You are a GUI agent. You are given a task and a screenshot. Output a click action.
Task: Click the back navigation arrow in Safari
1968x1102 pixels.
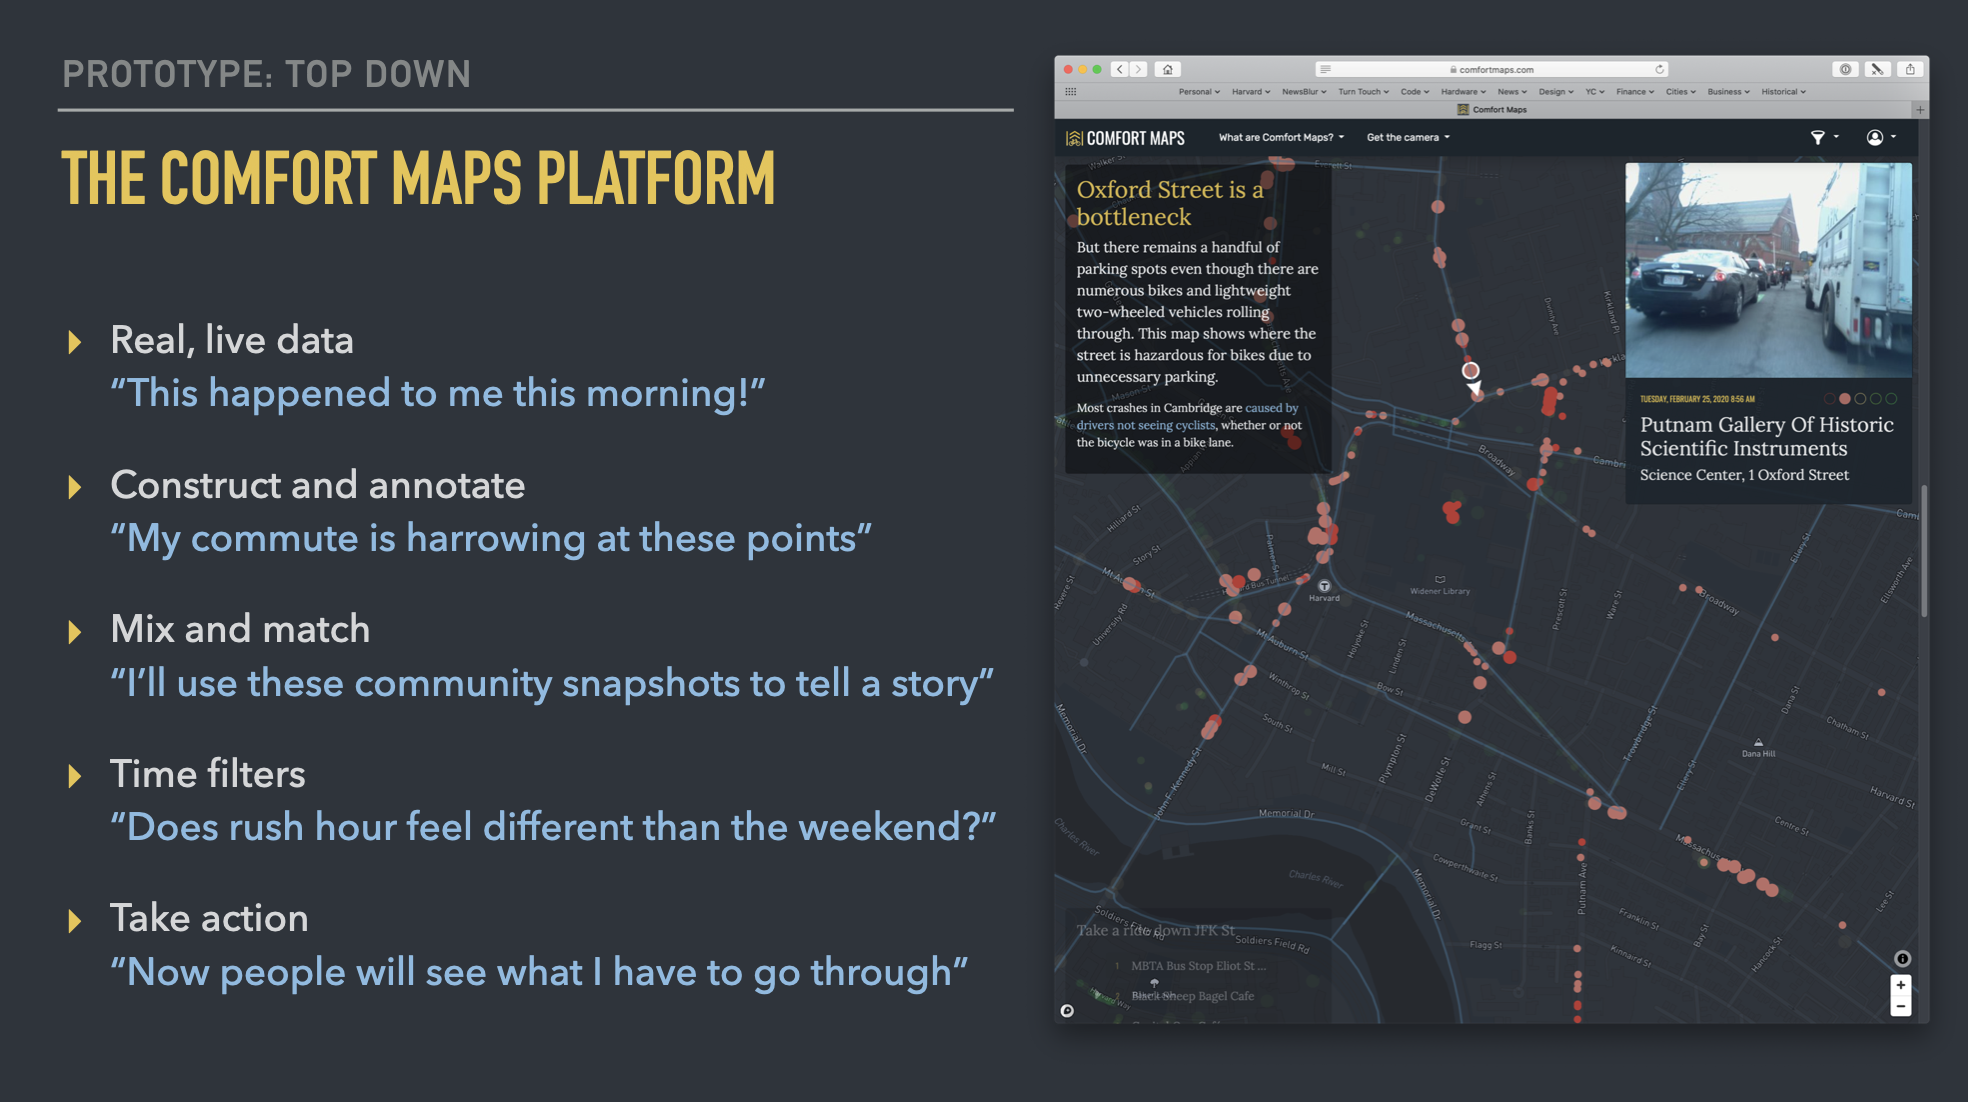[x=1119, y=69]
